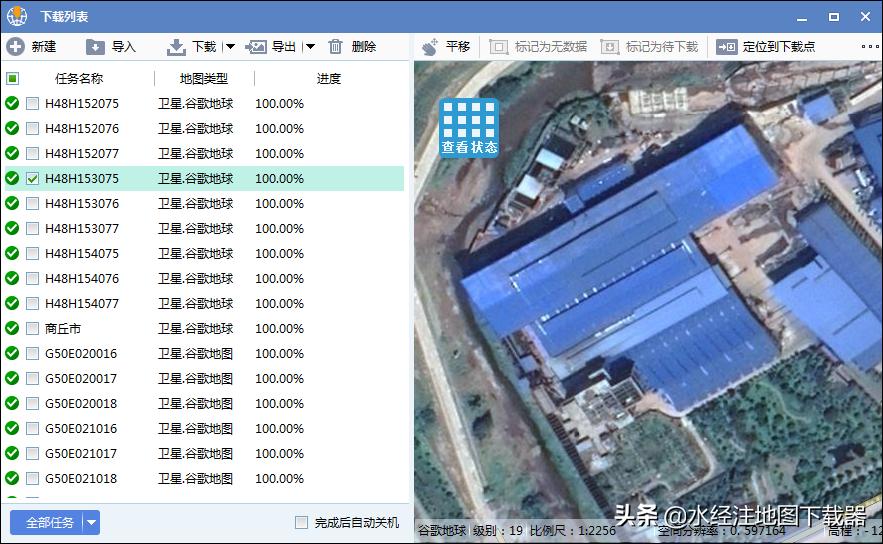Uncheck the H48H153075 task checkbox
The width and height of the screenshot is (883, 544).
[x=33, y=179]
